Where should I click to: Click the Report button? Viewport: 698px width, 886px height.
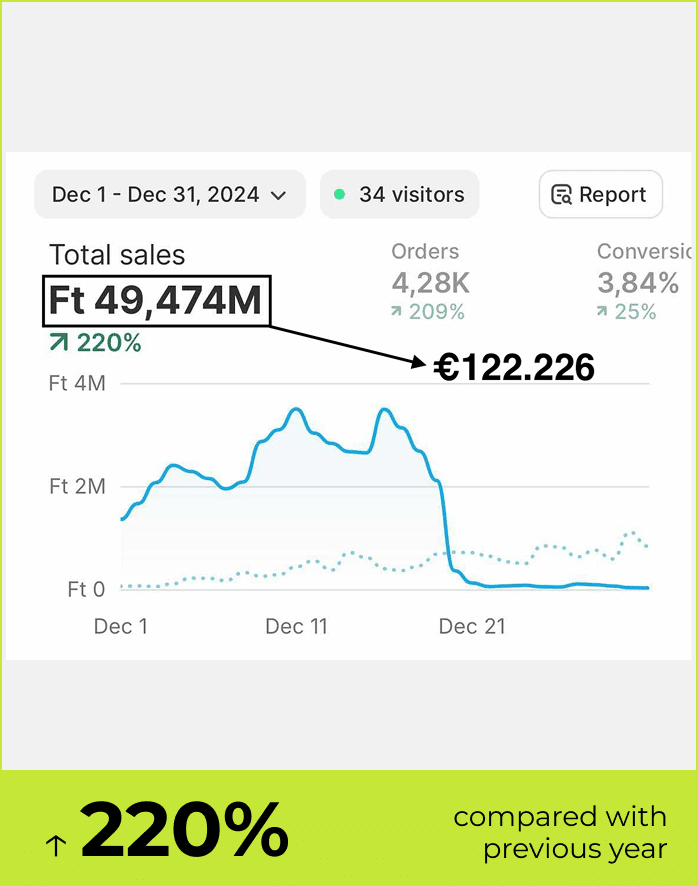600,194
